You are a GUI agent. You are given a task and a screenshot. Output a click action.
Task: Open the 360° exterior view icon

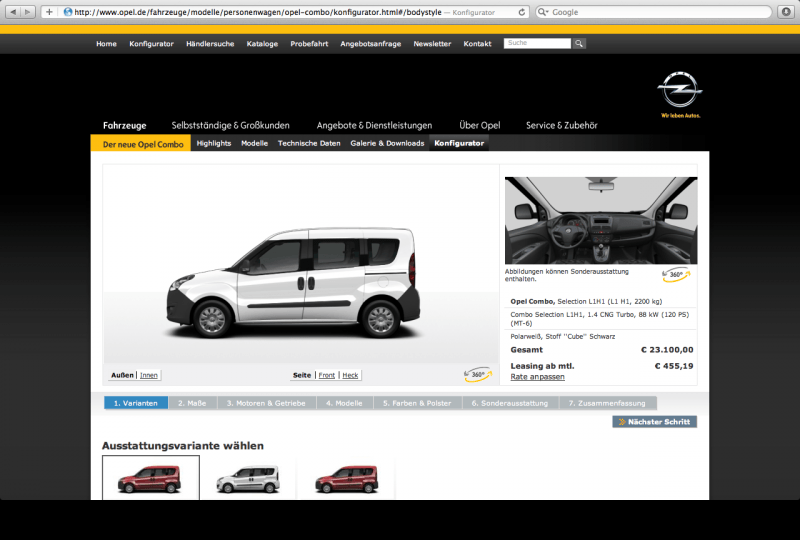click(x=478, y=375)
